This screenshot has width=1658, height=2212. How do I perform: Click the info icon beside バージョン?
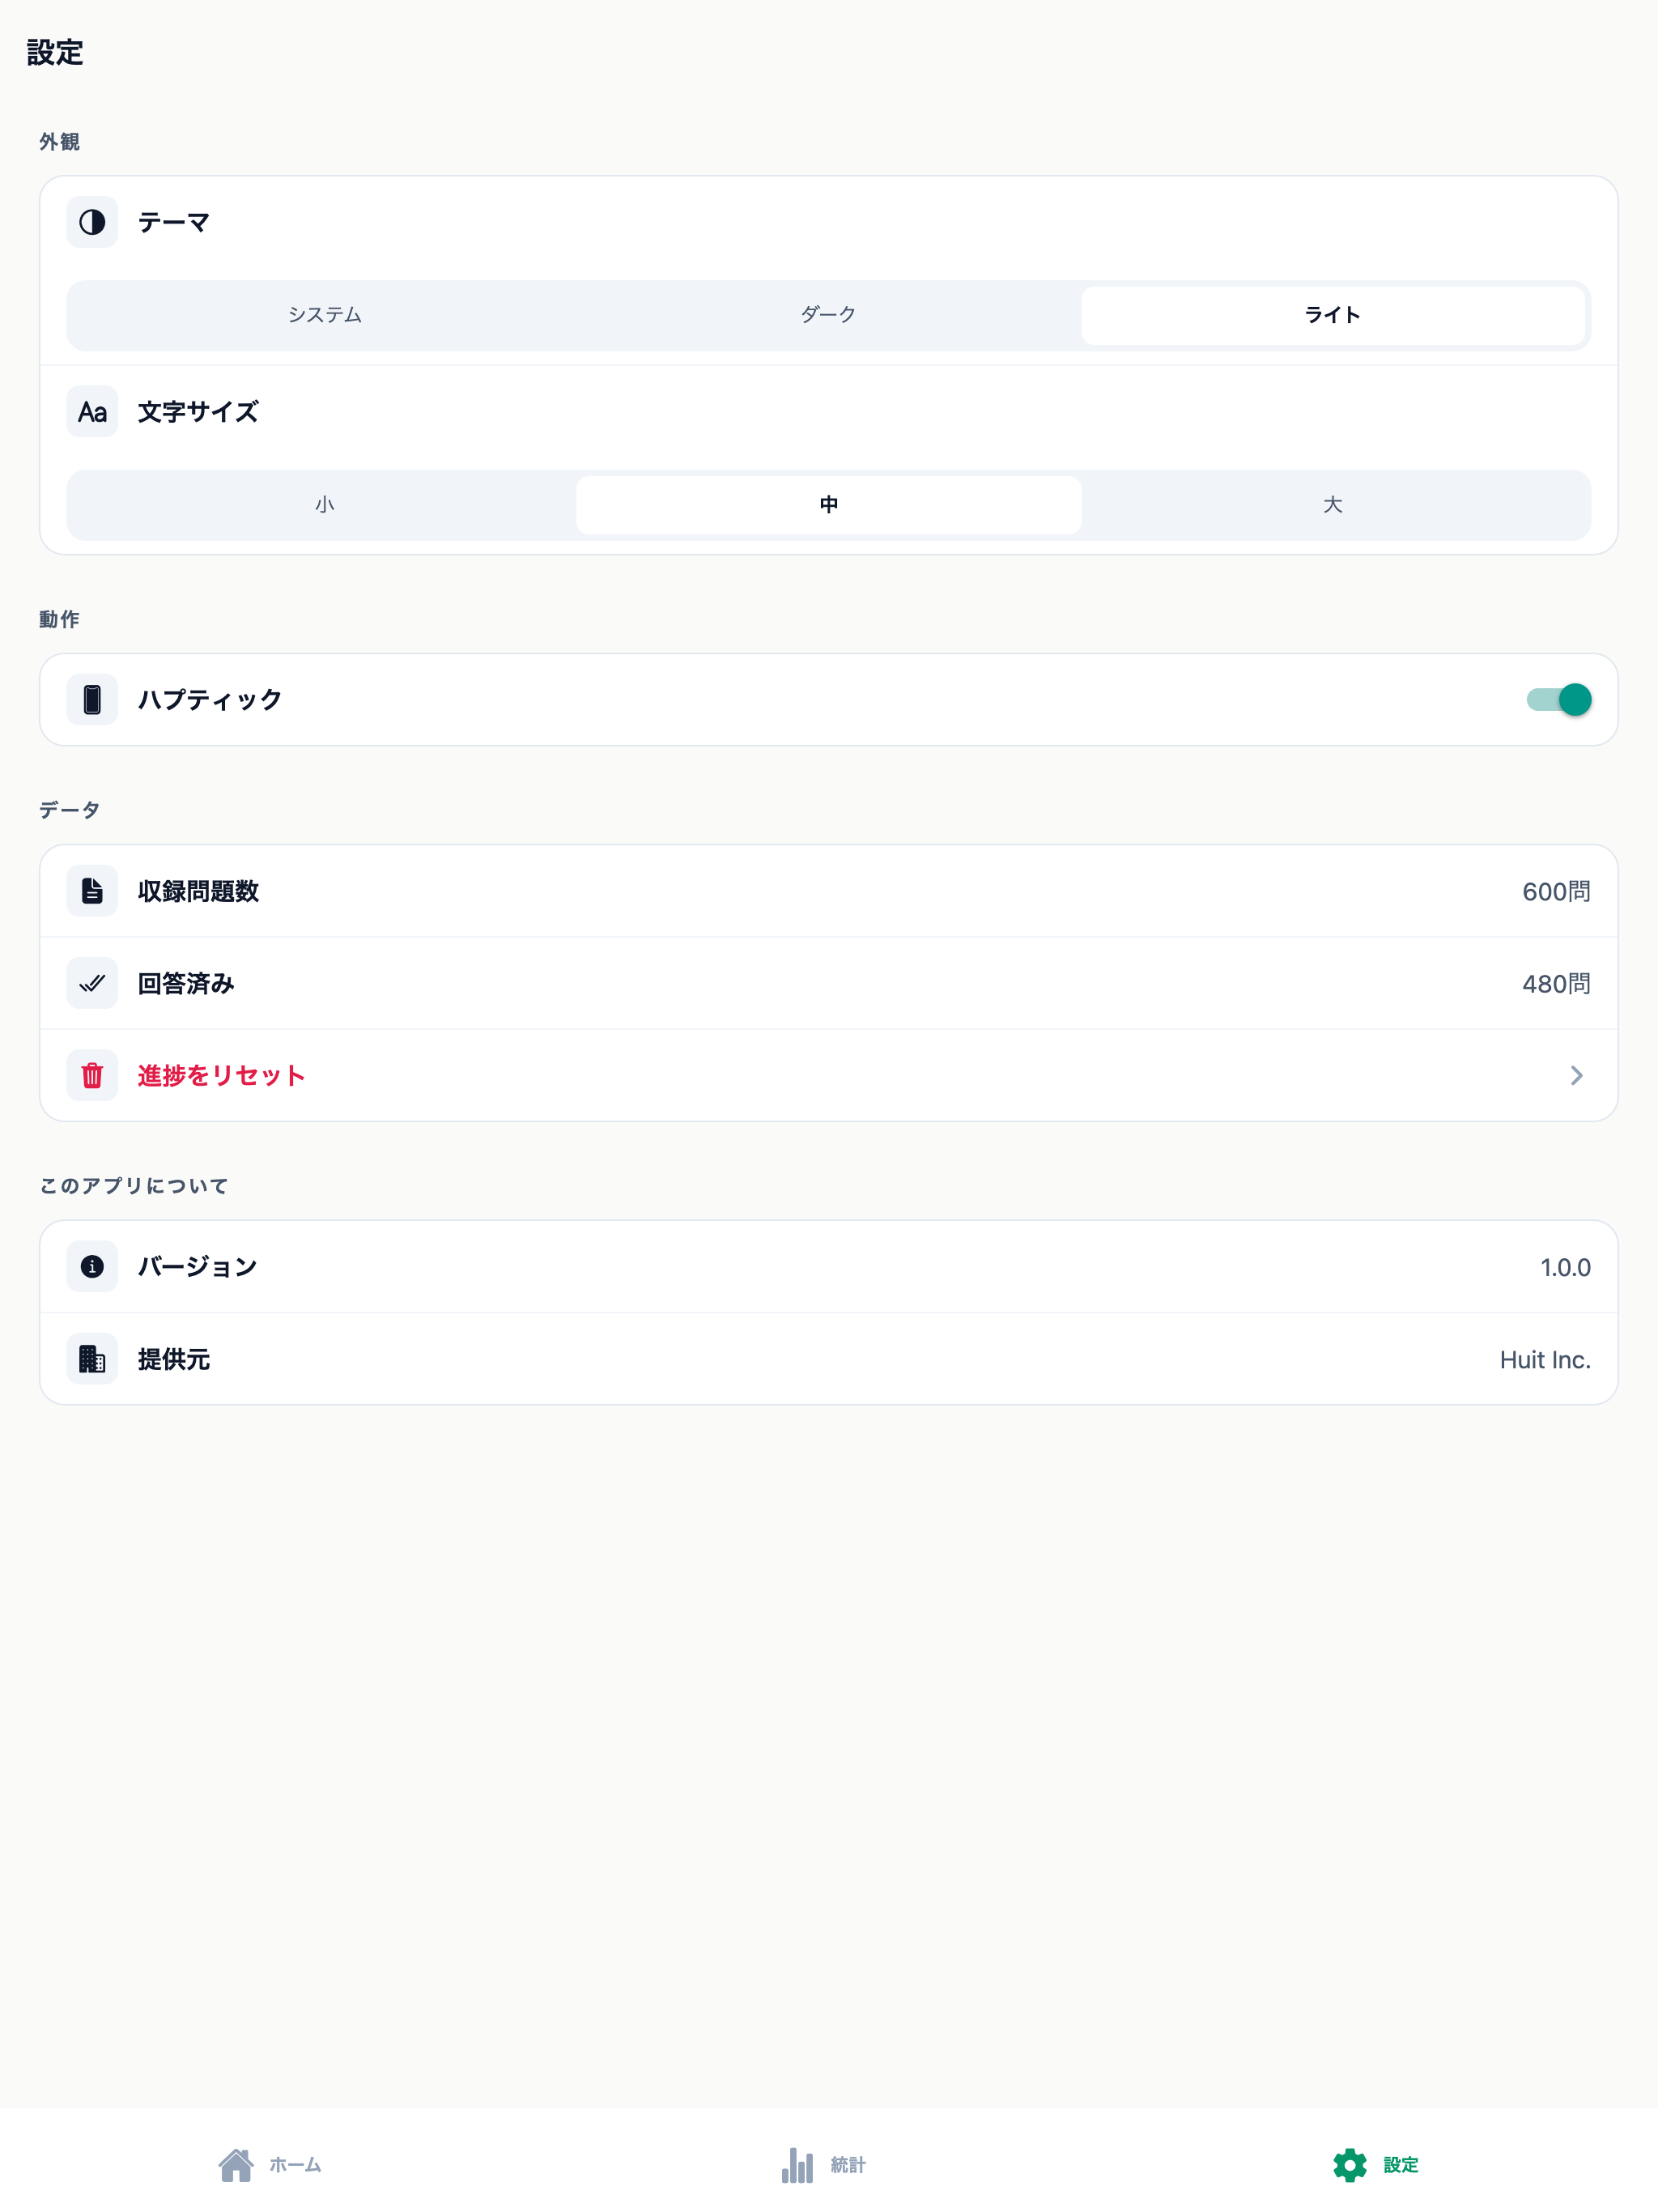coord(92,1267)
